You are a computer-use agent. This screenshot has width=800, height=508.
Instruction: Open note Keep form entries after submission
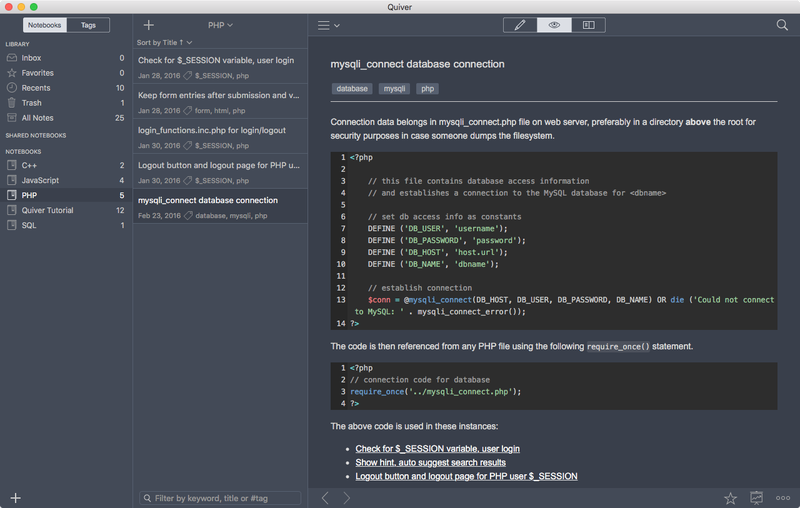pos(220,101)
